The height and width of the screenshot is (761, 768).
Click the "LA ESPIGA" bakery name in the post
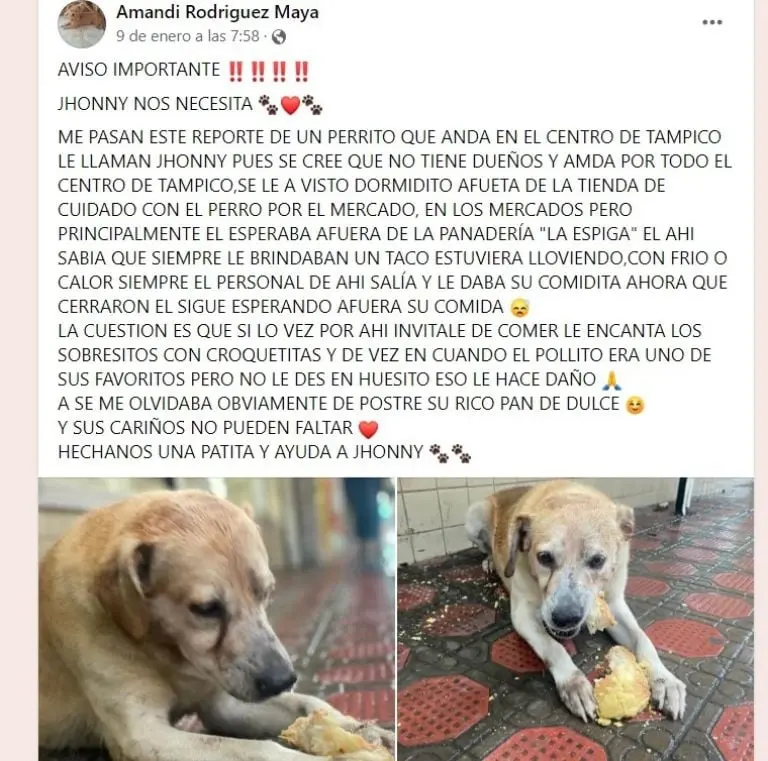pos(587,234)
